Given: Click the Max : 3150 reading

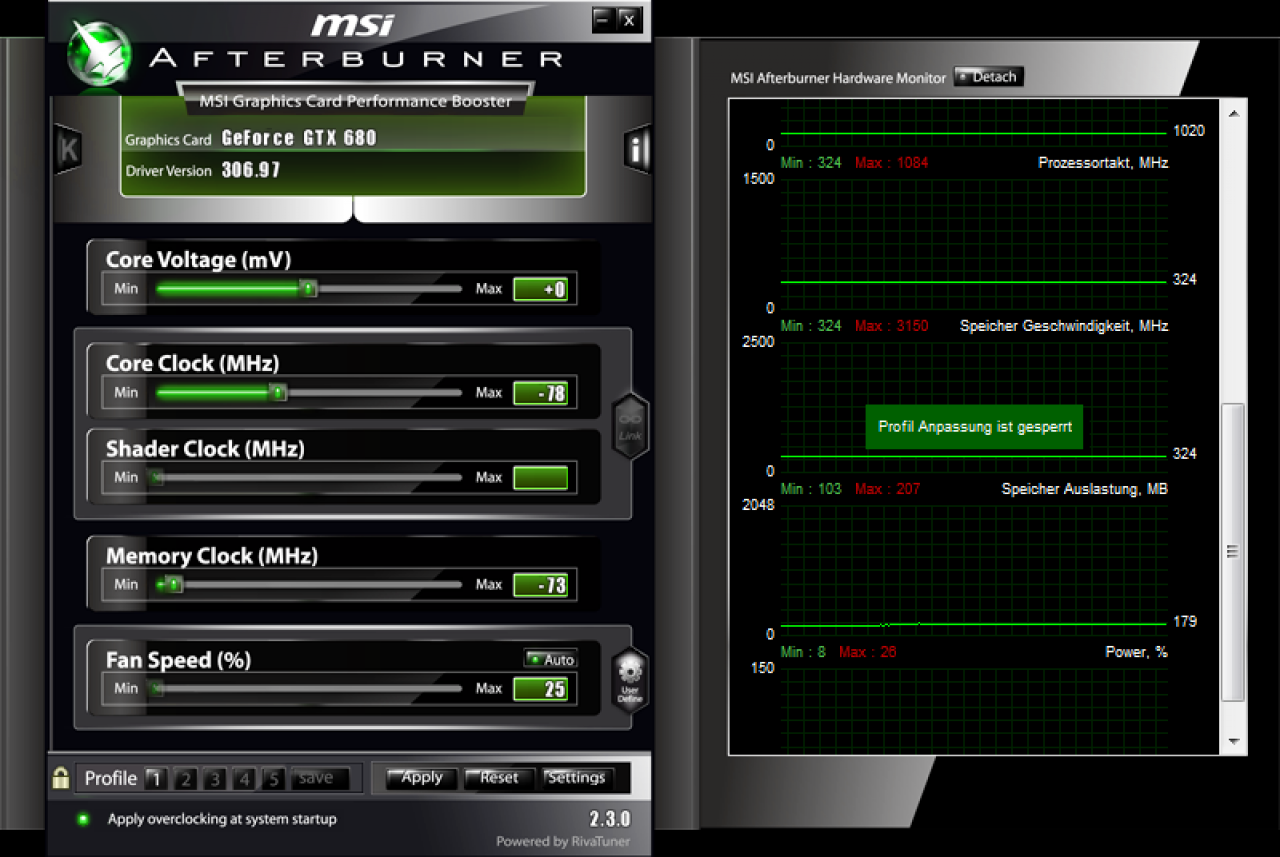Looking at the screenshot, I should point(892,326).
